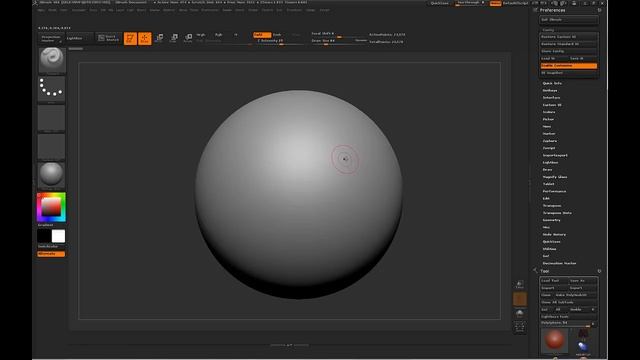Open the Material menu
This screenshot has width=640, height=360.
pos(169,10)
